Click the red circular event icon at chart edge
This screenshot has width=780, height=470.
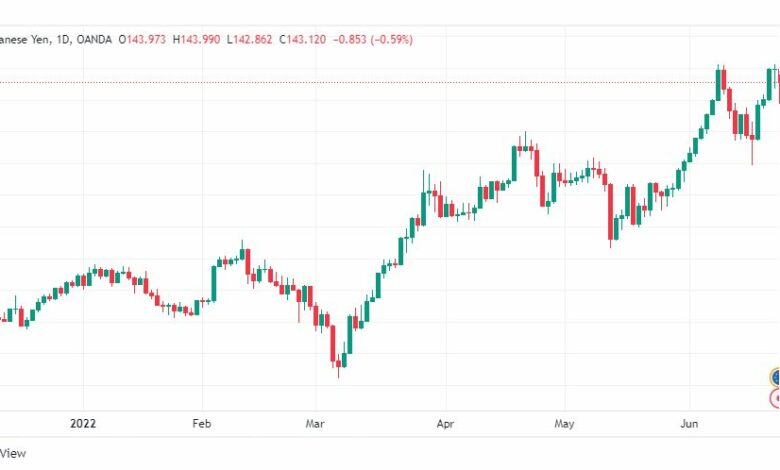tap(775, 398)
